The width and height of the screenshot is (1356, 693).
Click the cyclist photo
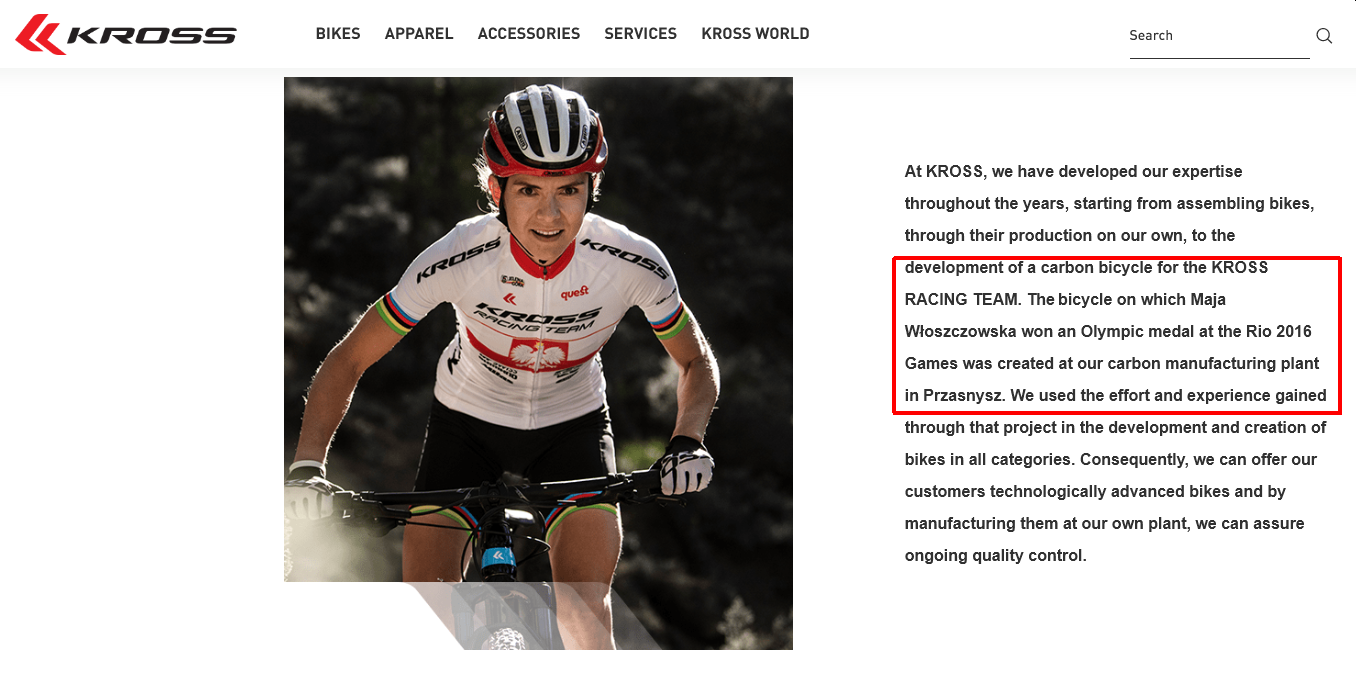tap(538, 363)
